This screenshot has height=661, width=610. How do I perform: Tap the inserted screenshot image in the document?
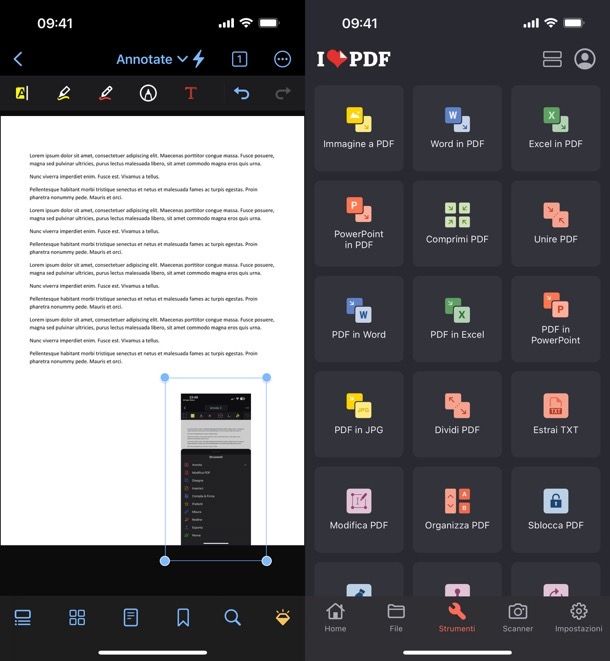216,469
